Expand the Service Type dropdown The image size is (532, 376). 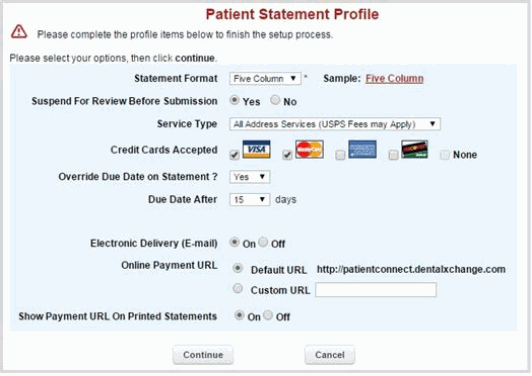(x=335, y=124)
